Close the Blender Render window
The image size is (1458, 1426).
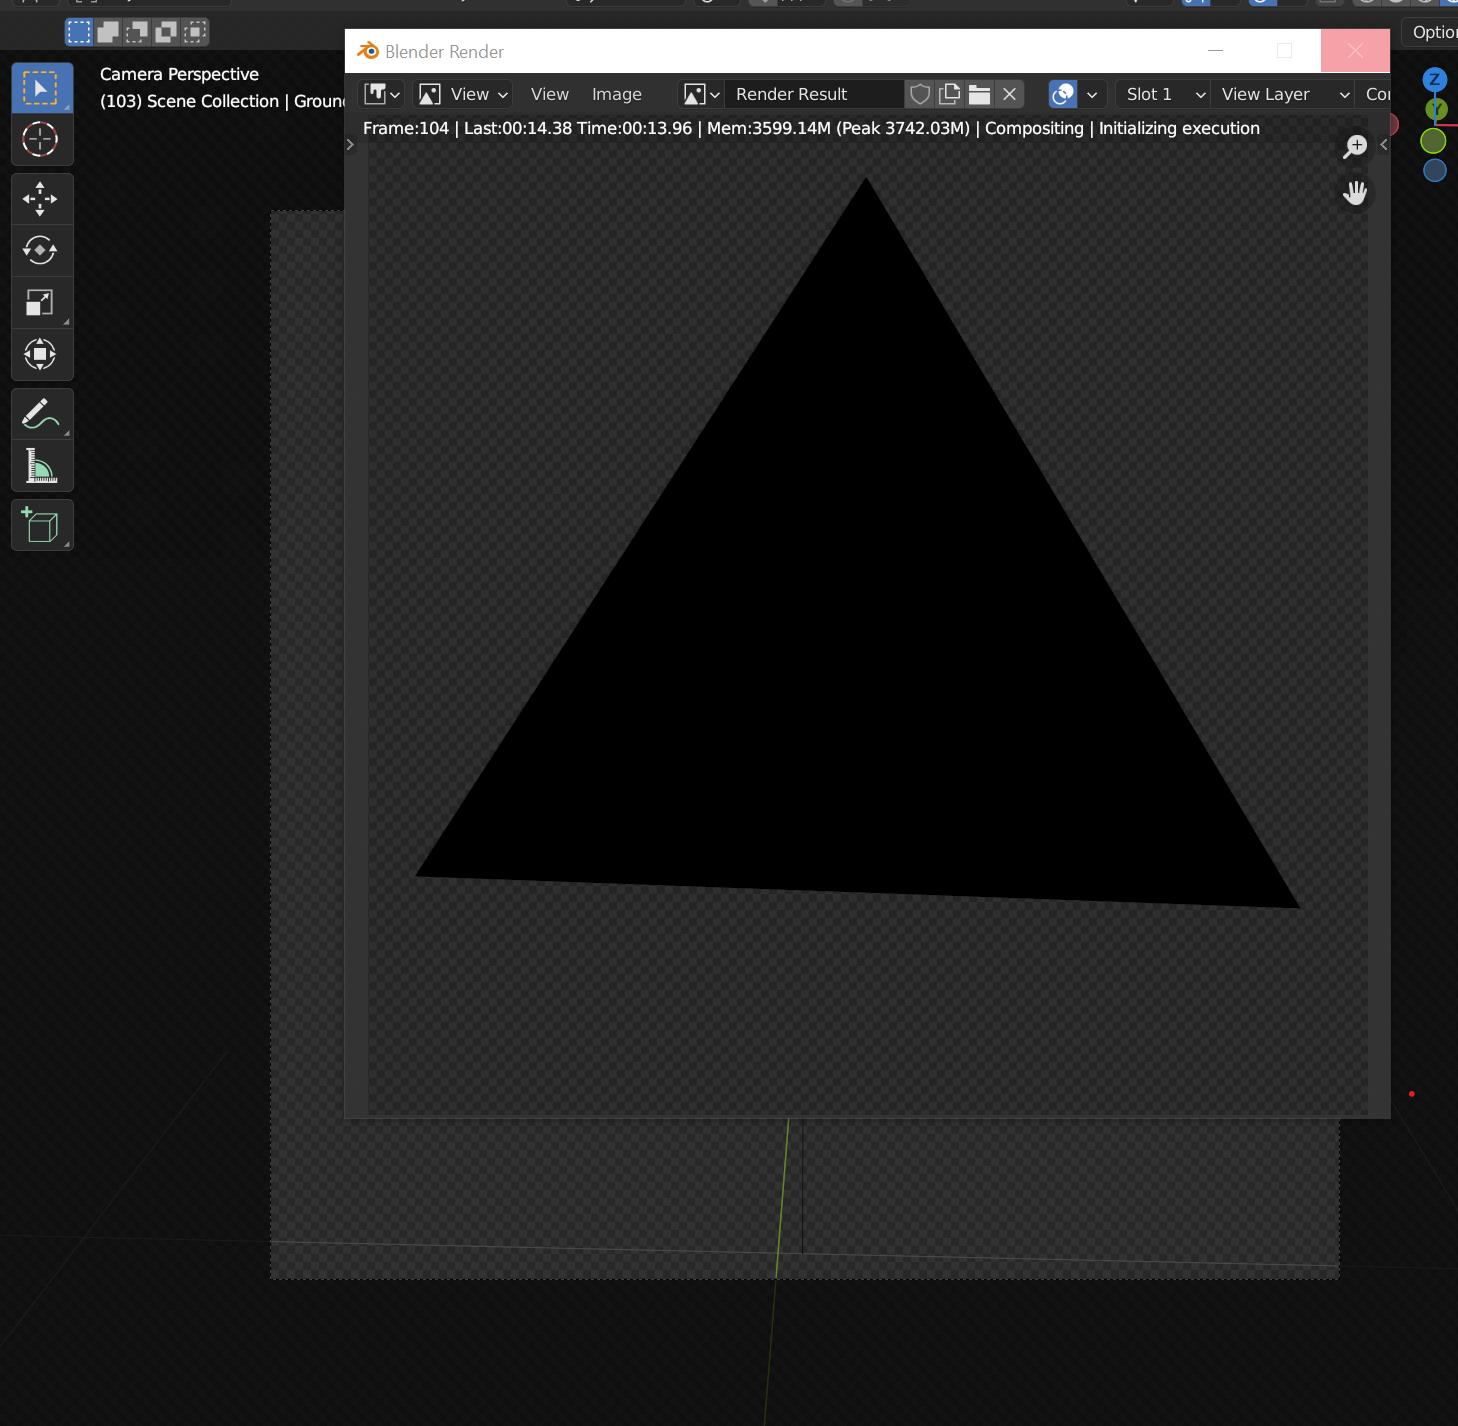point(1355,51)
